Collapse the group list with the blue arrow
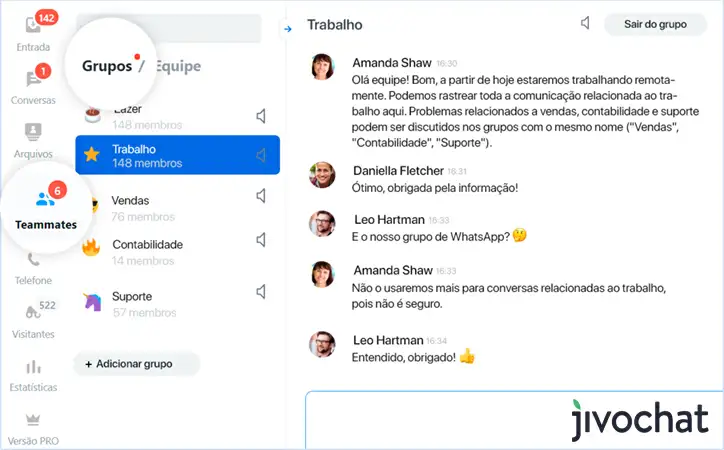This screenshot has width=724, height=450. (x=288, y=29)
